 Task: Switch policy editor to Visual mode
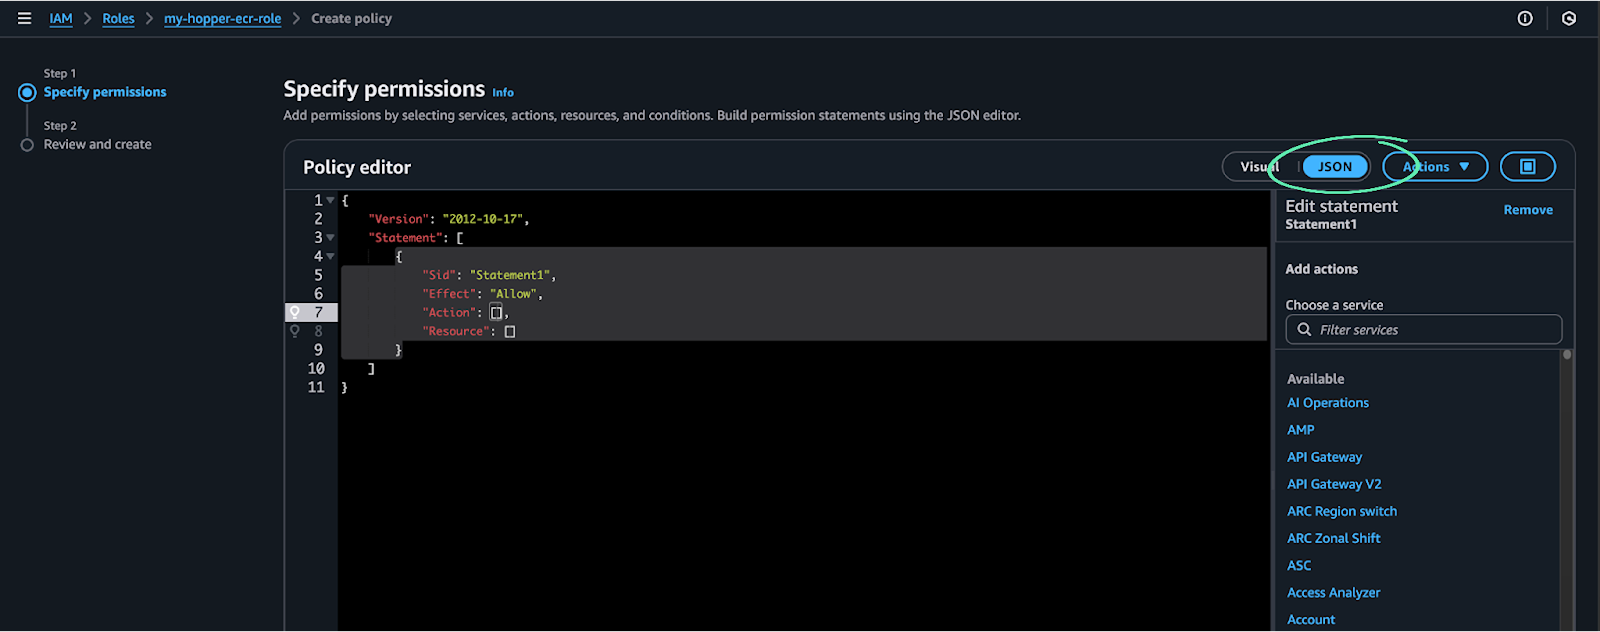[x=1260, y=167]
